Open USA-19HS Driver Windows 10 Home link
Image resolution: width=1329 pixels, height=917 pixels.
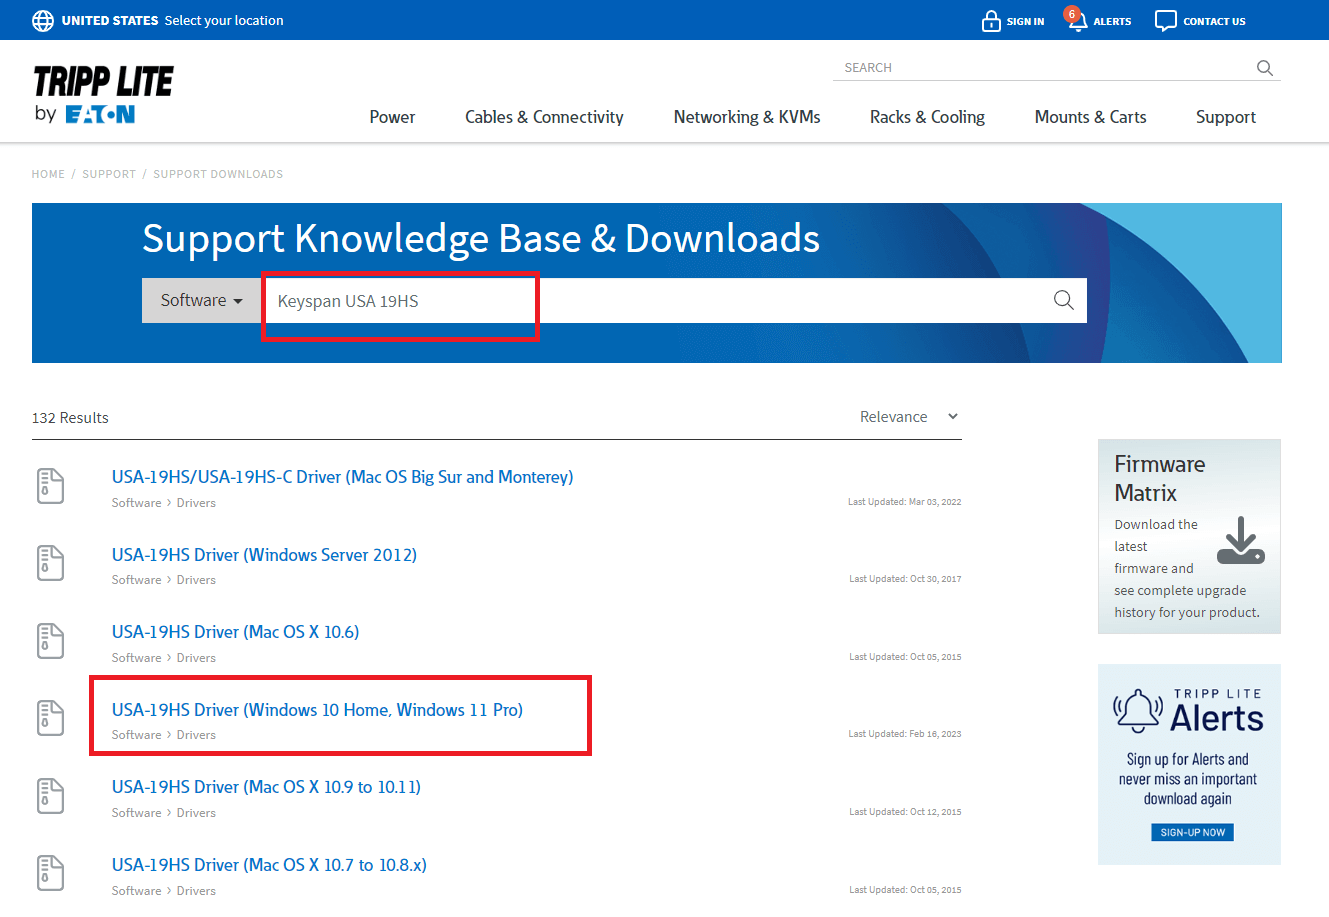point(317,710)
